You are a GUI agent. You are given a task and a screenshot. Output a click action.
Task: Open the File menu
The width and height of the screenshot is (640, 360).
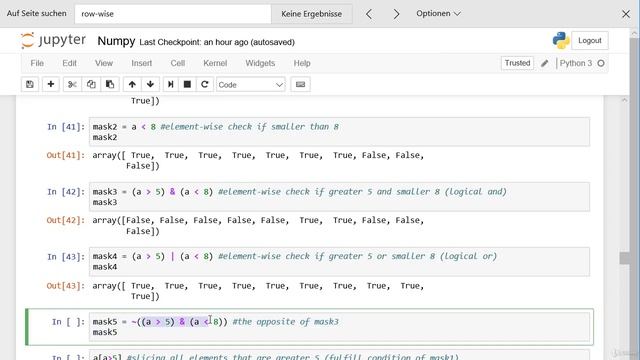(37, 63)
